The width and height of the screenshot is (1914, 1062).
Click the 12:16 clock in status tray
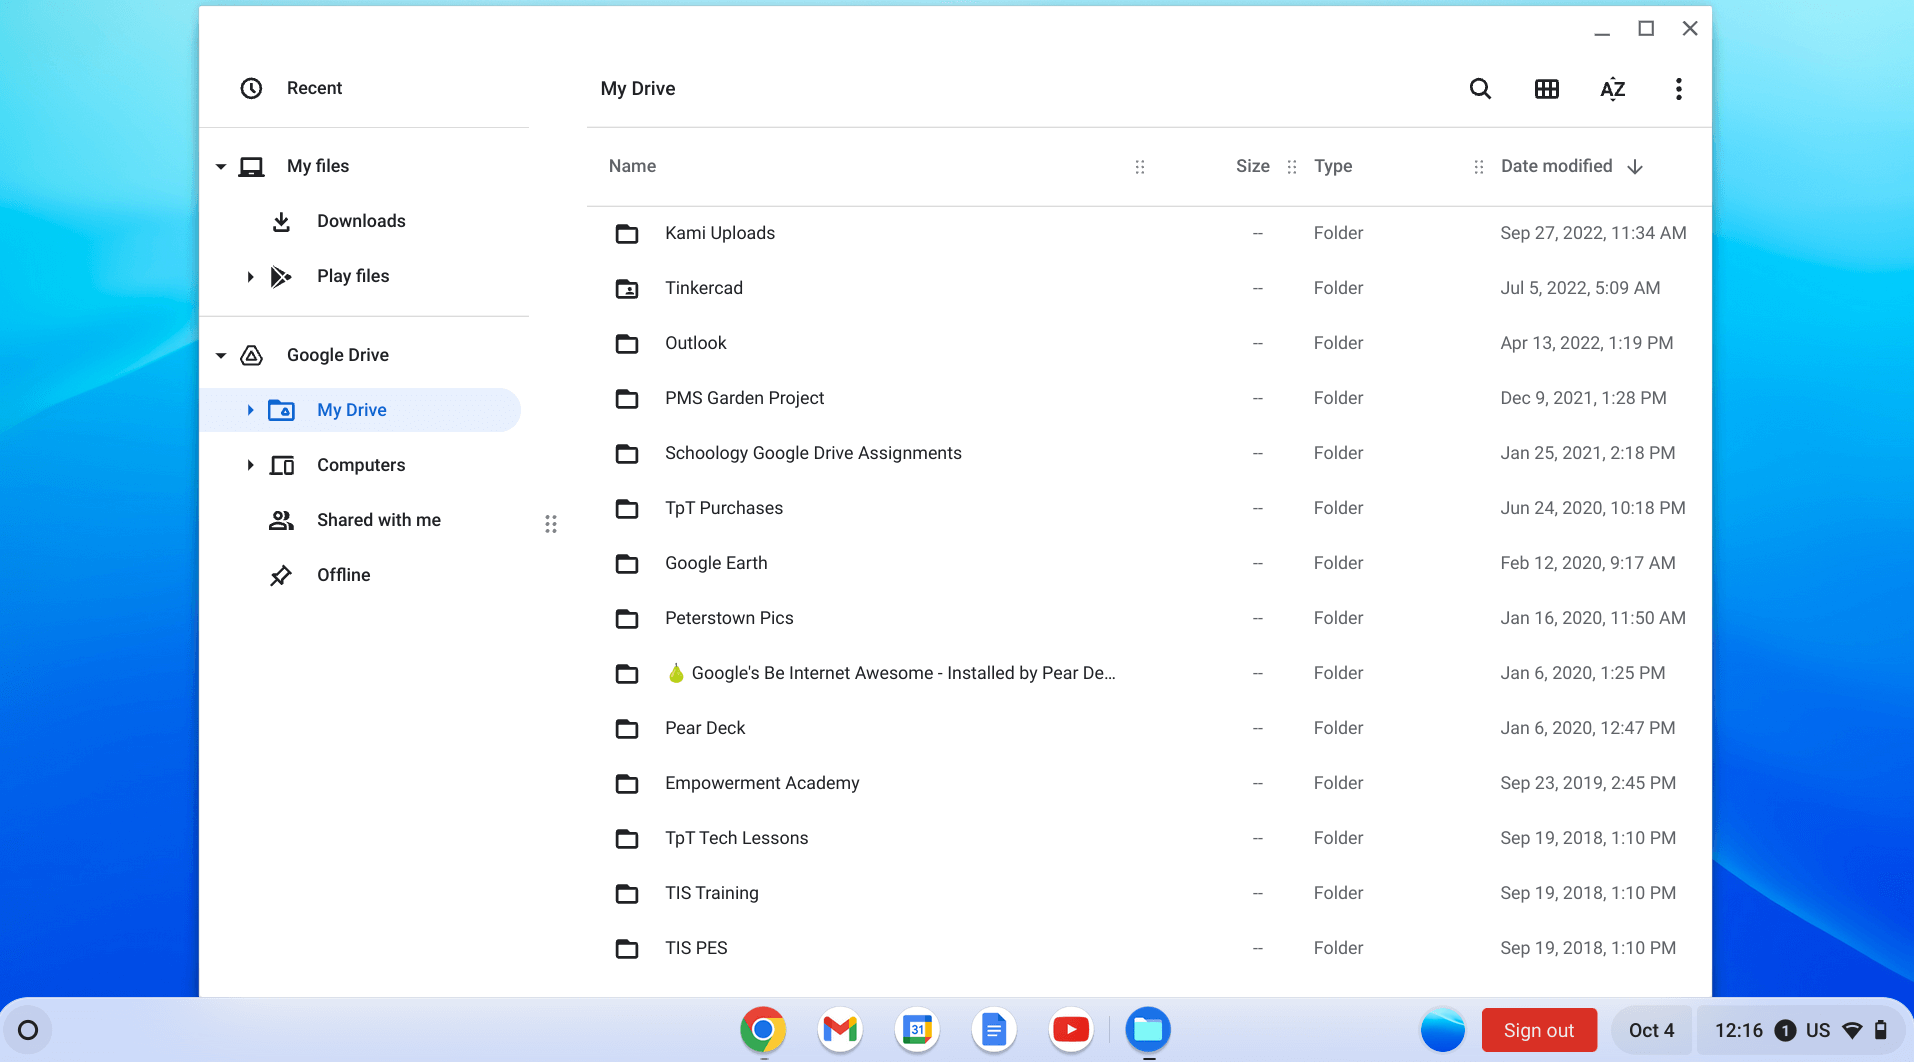[1738, 1030]
